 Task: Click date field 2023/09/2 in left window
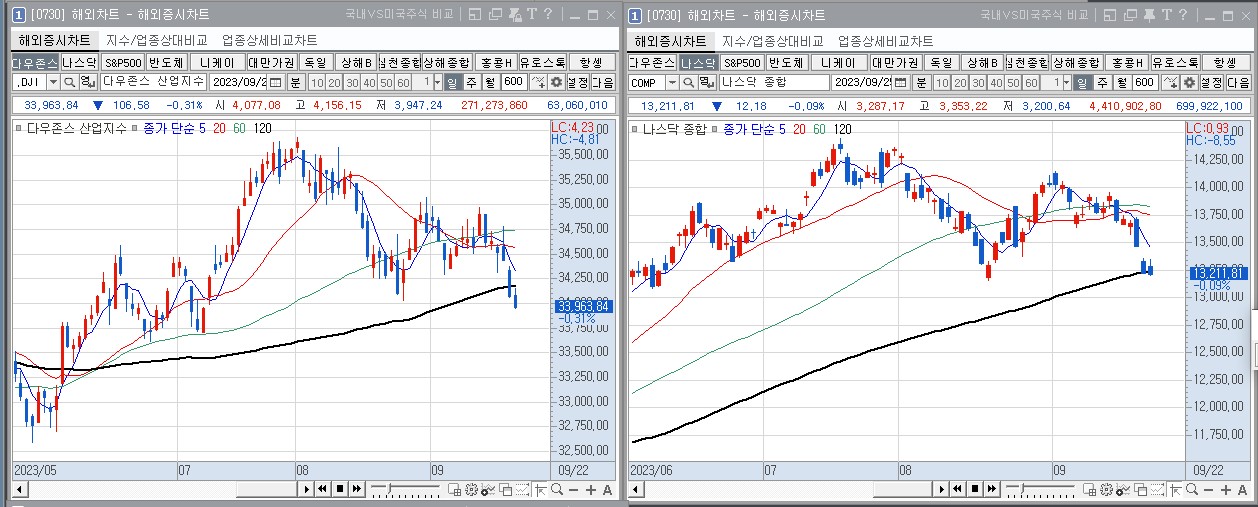[x=238, y=82]
